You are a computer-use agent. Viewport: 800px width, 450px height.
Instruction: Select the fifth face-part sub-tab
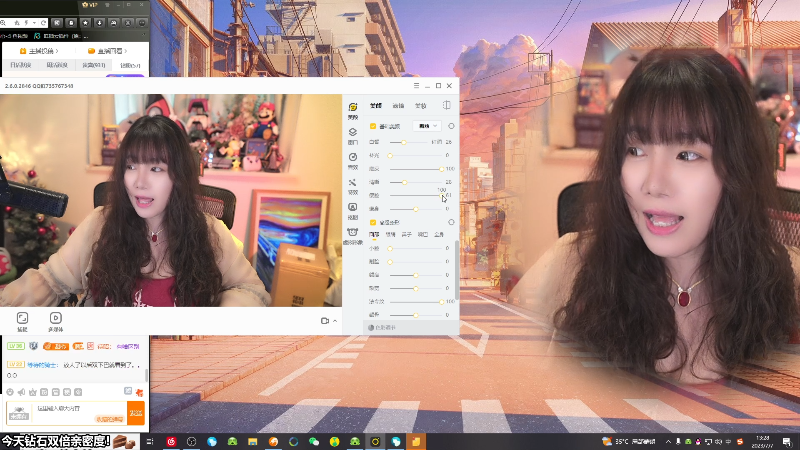[439, 235]
